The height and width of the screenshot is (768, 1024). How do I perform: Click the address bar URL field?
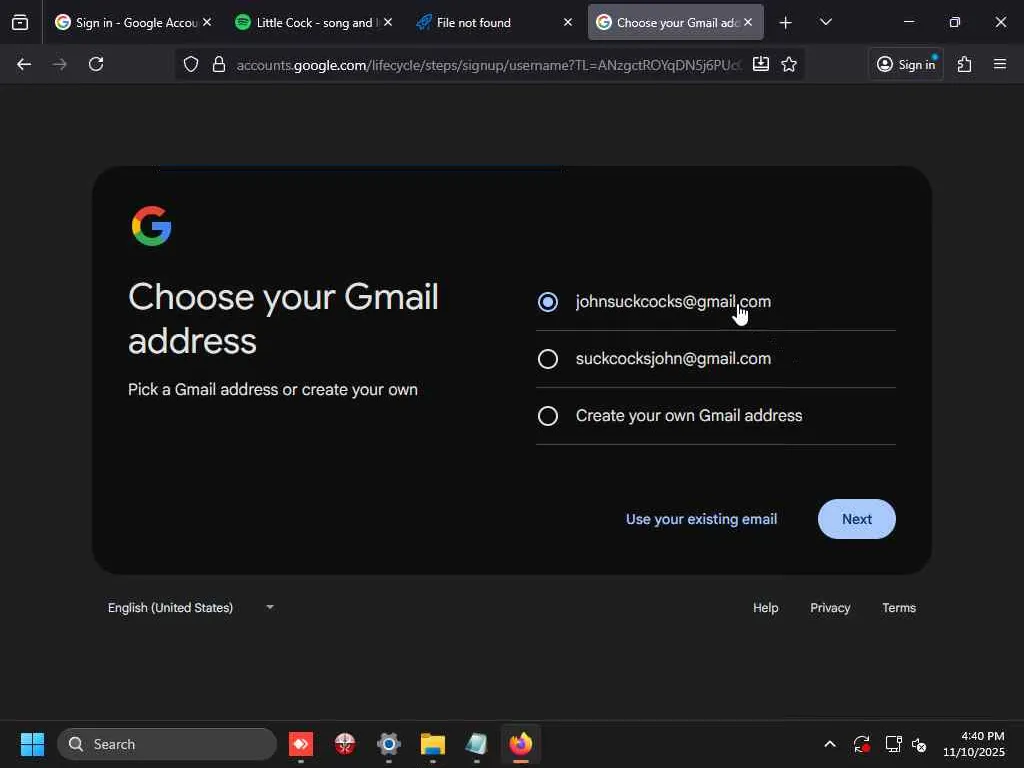tap(488, 65)
